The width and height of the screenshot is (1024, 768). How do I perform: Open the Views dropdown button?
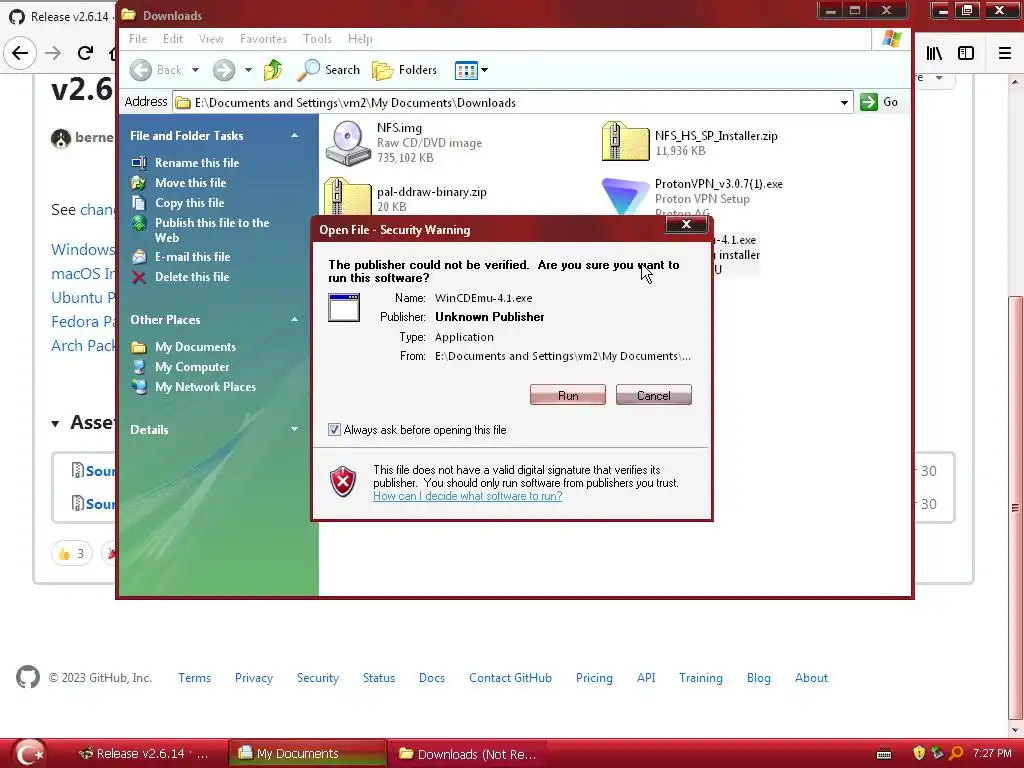click(x=471, y=70)
